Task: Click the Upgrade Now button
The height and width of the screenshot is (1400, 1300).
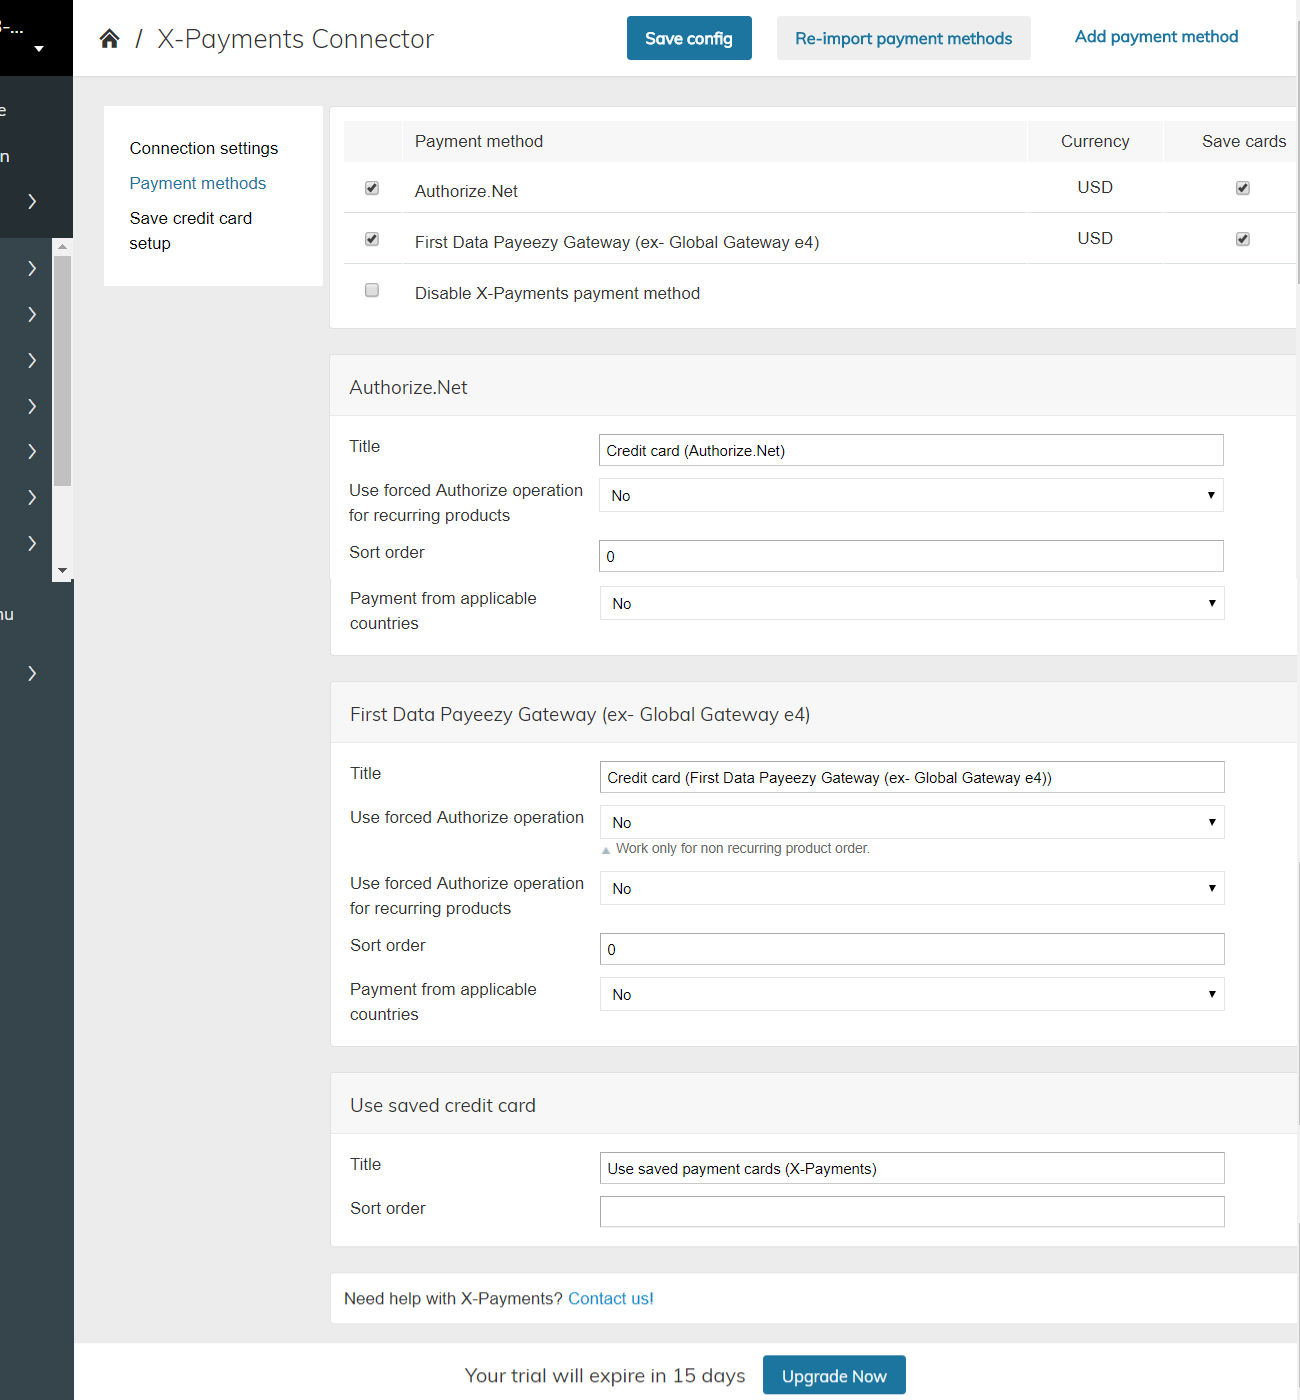Action: tap(834, 1376)
